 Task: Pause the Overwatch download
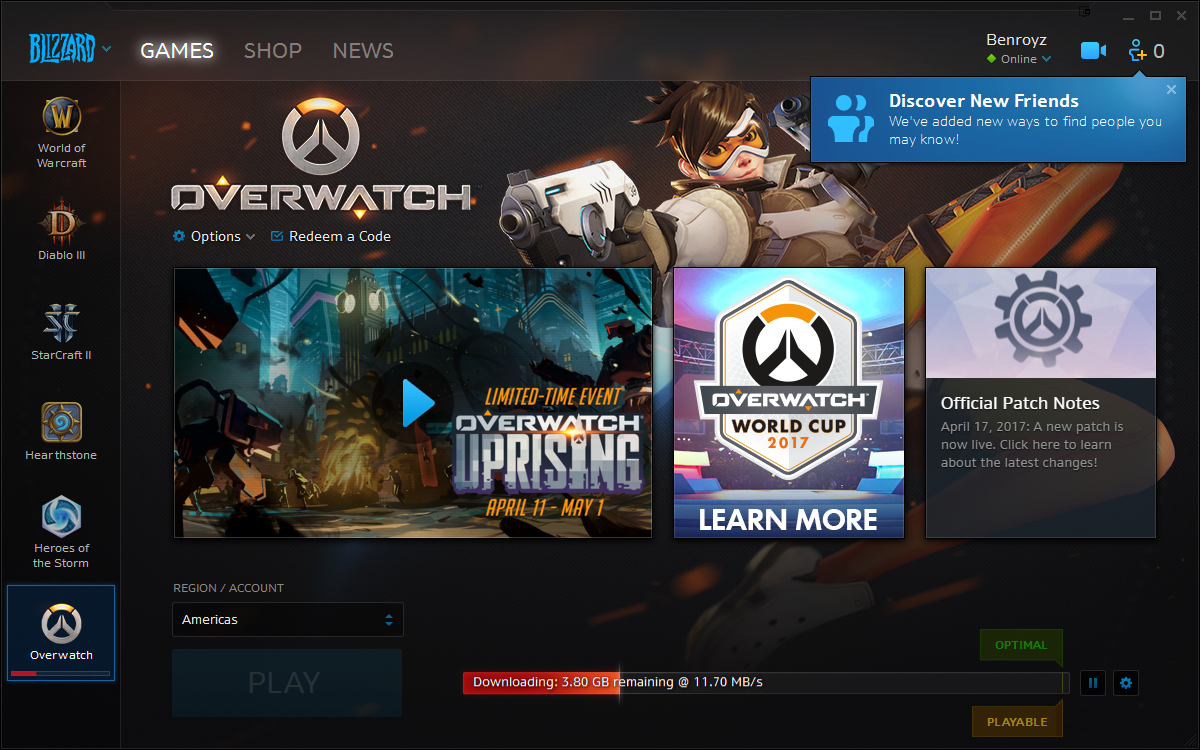[1092, 683]
